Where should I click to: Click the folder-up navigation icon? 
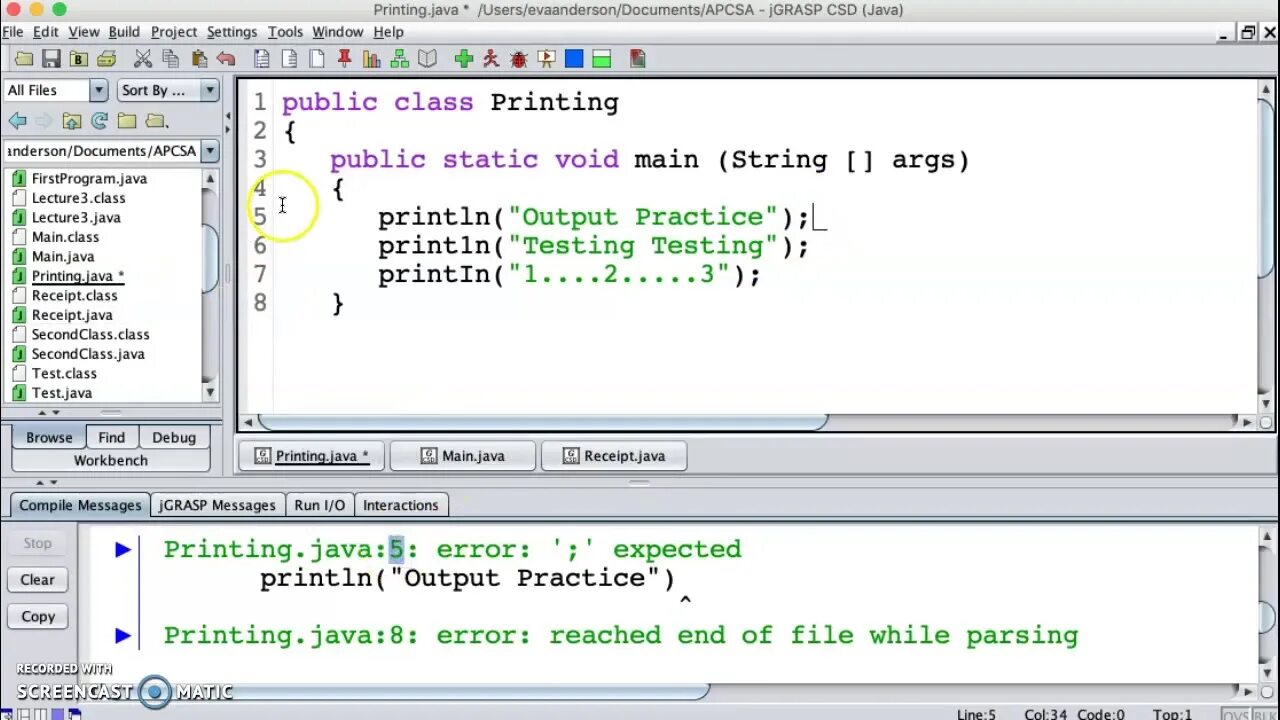72,121
